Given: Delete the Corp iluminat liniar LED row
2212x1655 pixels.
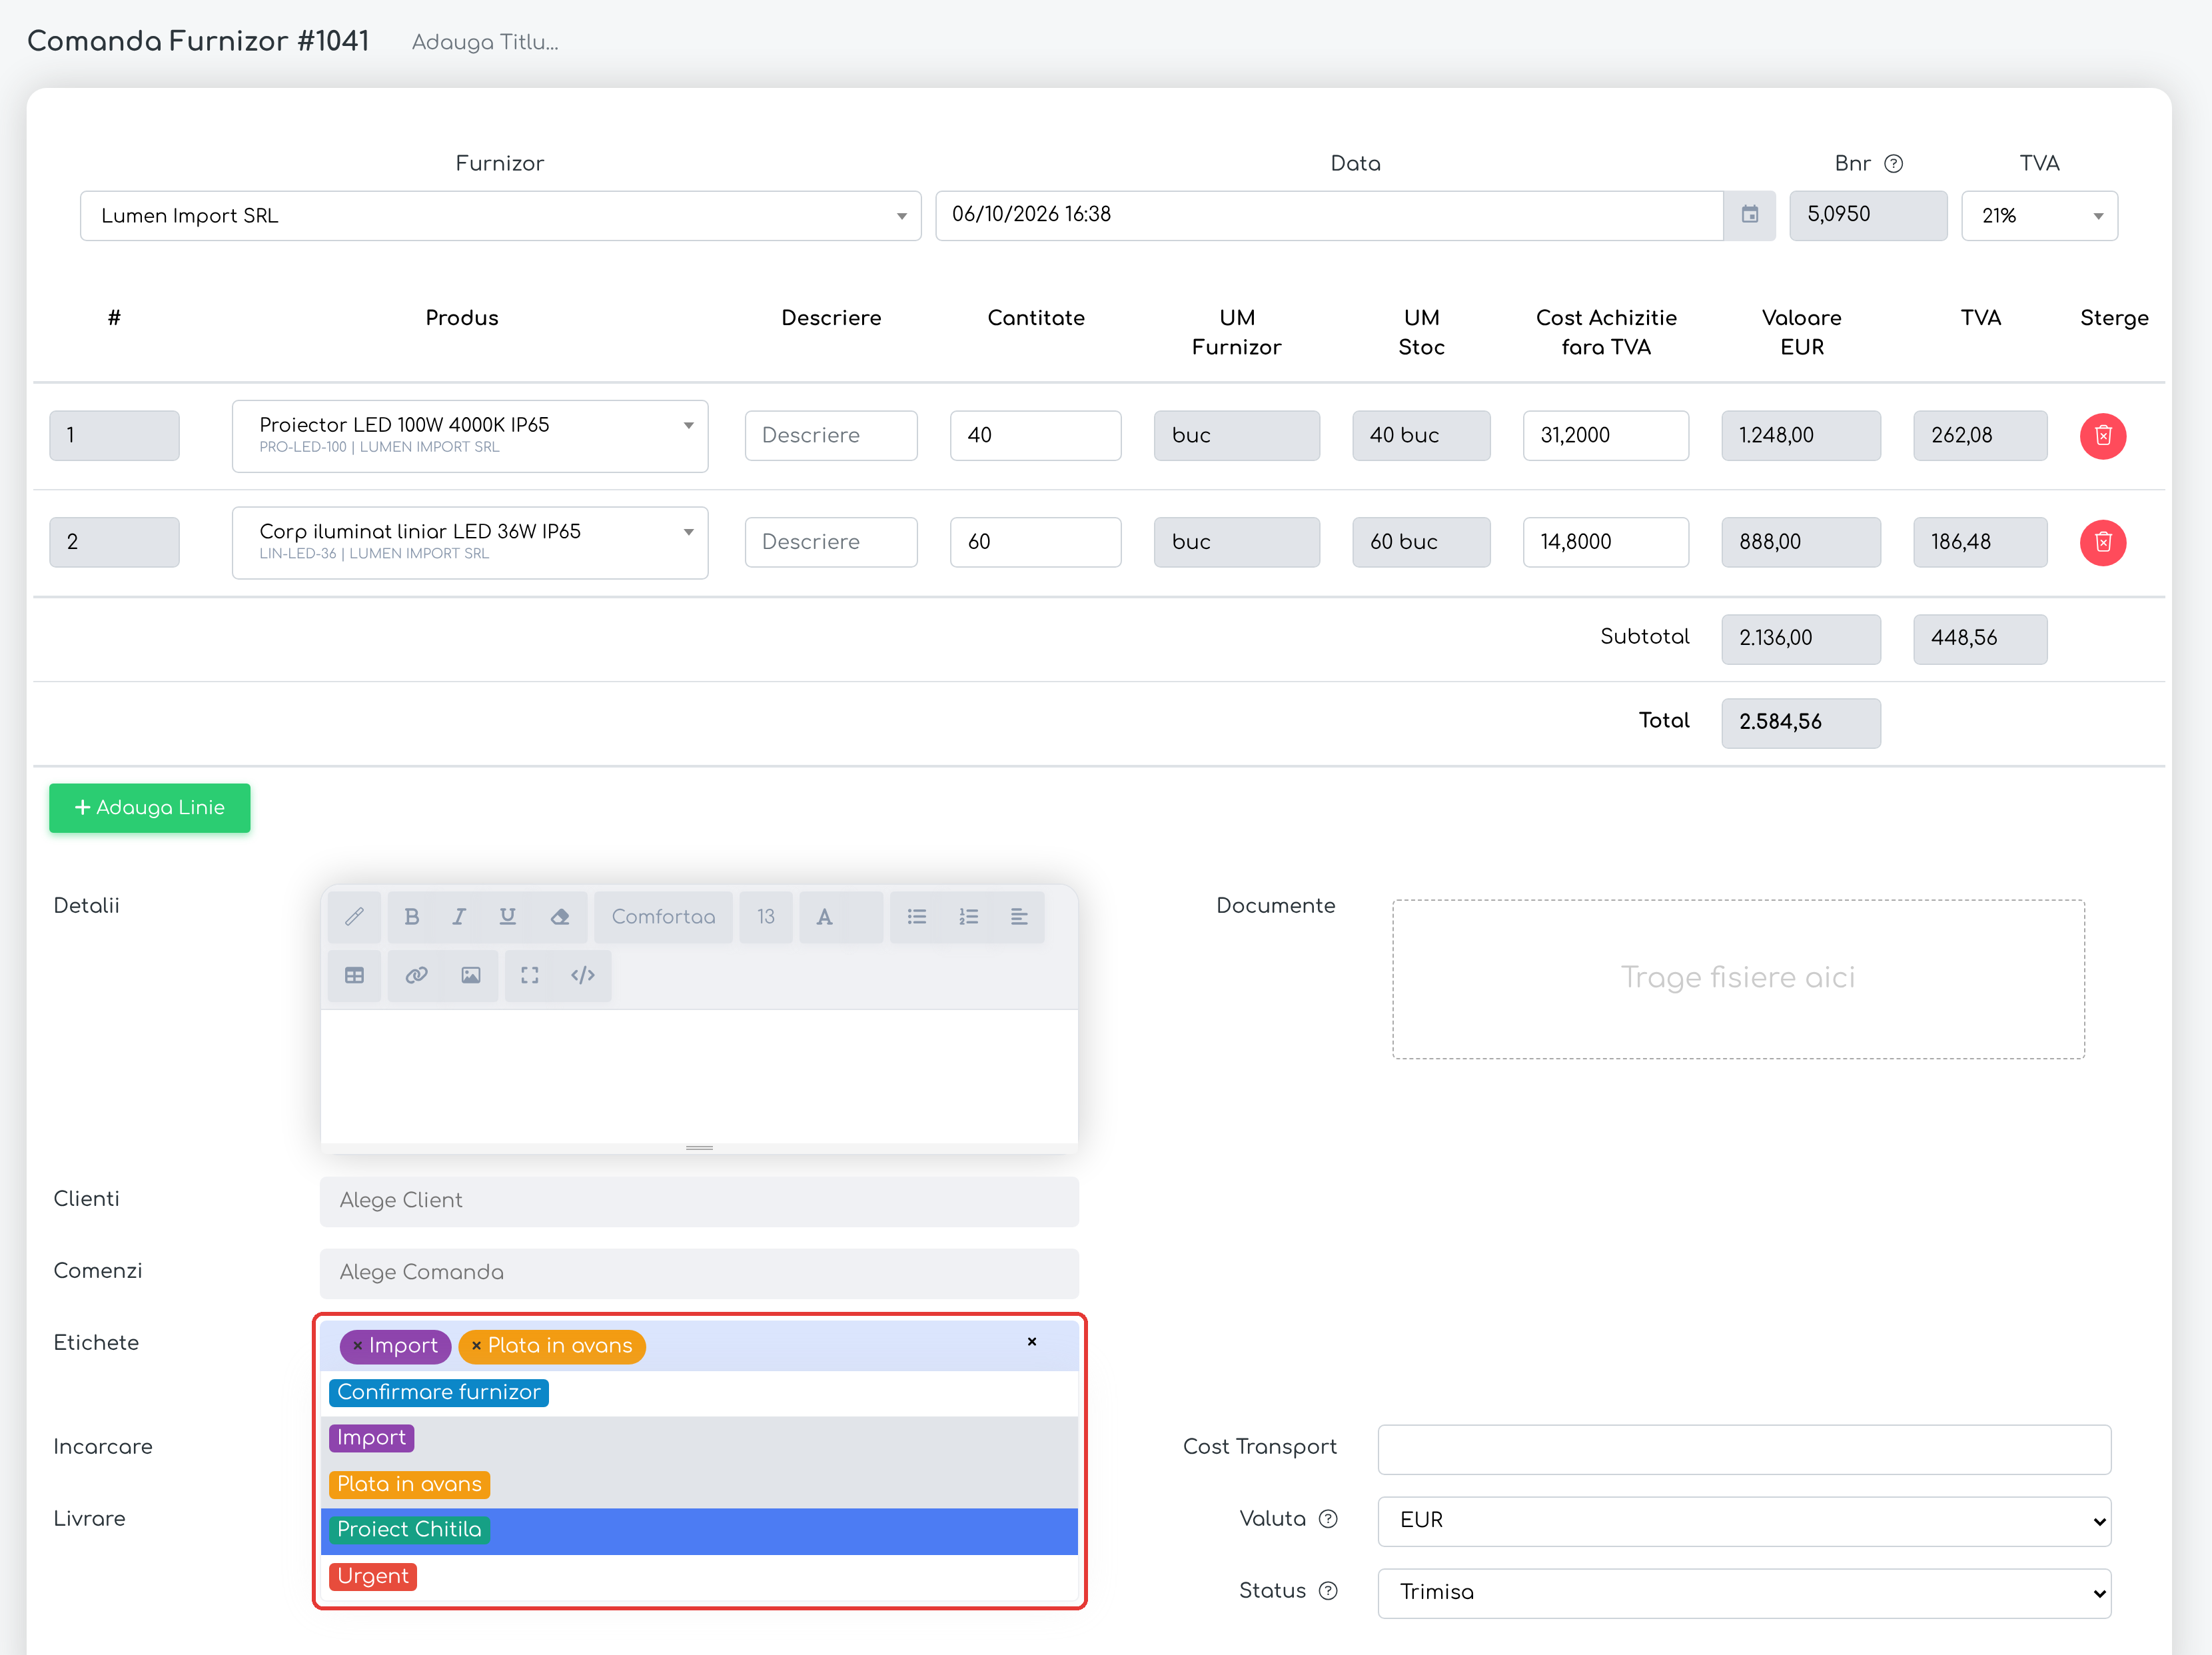Looking at the screenshot, I should [2103, 542].
